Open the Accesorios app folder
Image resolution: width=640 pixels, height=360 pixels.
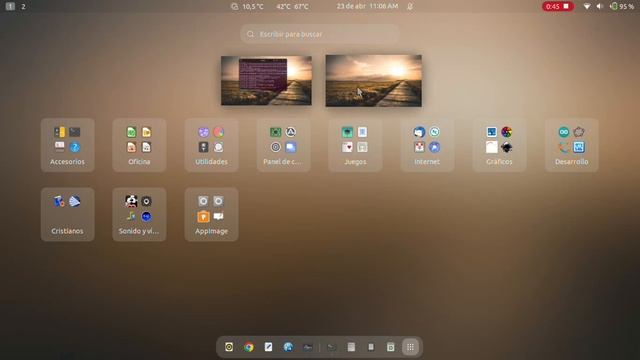[67, 145]
